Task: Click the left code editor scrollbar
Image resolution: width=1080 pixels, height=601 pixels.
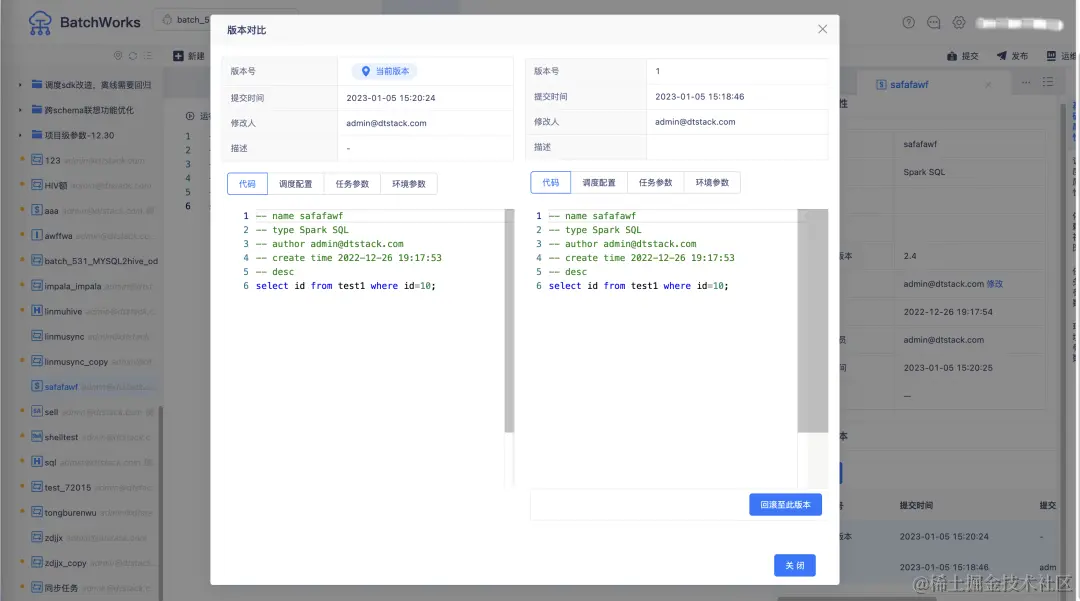Action: tap(509, 321)
